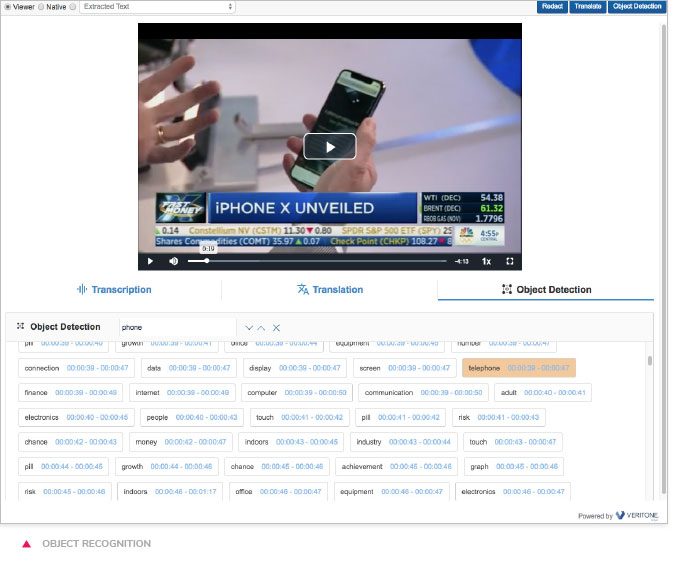Viewport: 700px width, 569px height.
Task: Click the outer page vertical scrollbar
Action: point(664,259)
